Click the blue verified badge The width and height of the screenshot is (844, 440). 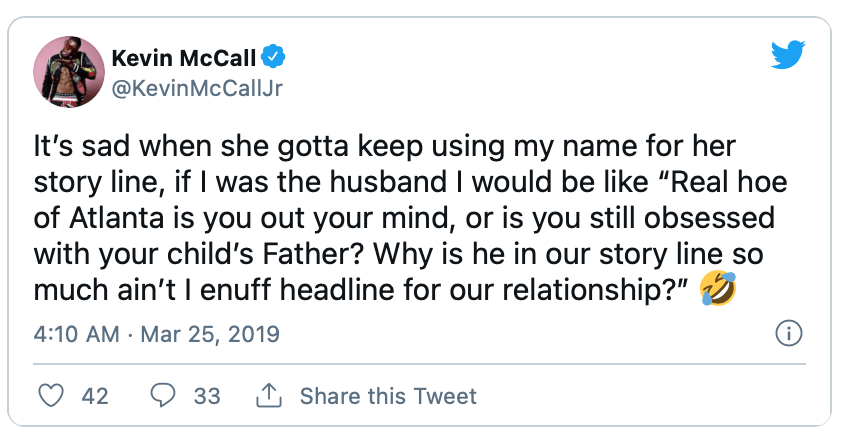(273, 57)
